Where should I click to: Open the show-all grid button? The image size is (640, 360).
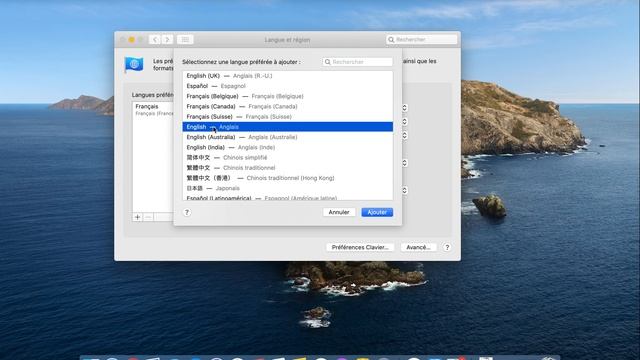tap(185, 40)
